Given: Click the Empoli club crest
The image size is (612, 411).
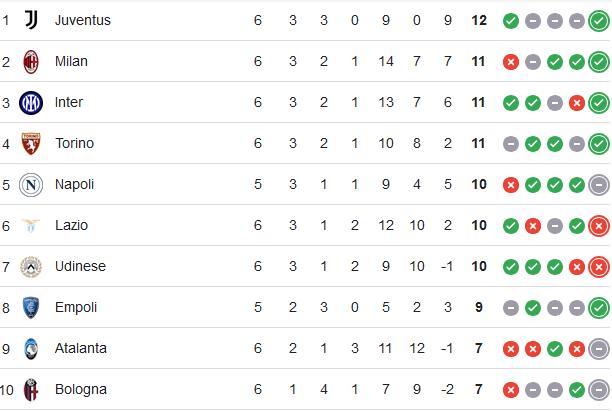Looking at the screenshot, I should pos(31,308).
